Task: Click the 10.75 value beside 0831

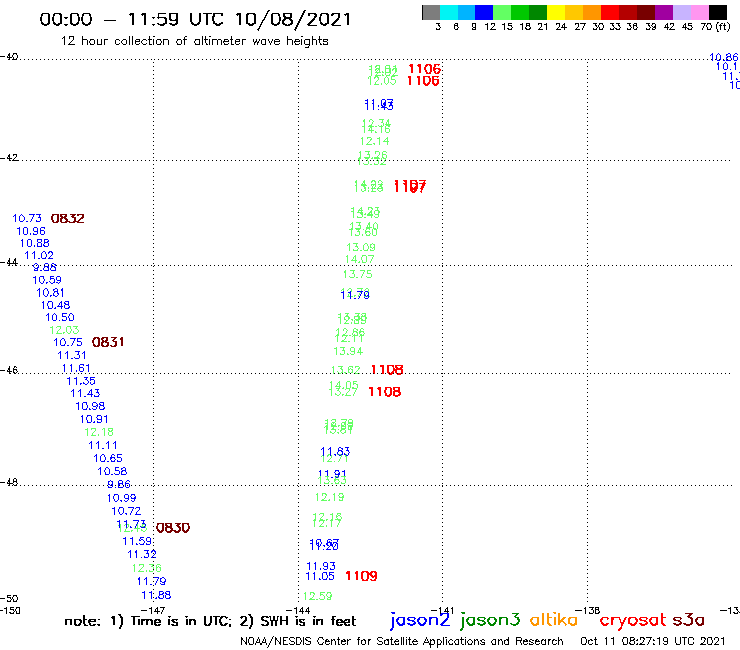Action: coord(68,342)
